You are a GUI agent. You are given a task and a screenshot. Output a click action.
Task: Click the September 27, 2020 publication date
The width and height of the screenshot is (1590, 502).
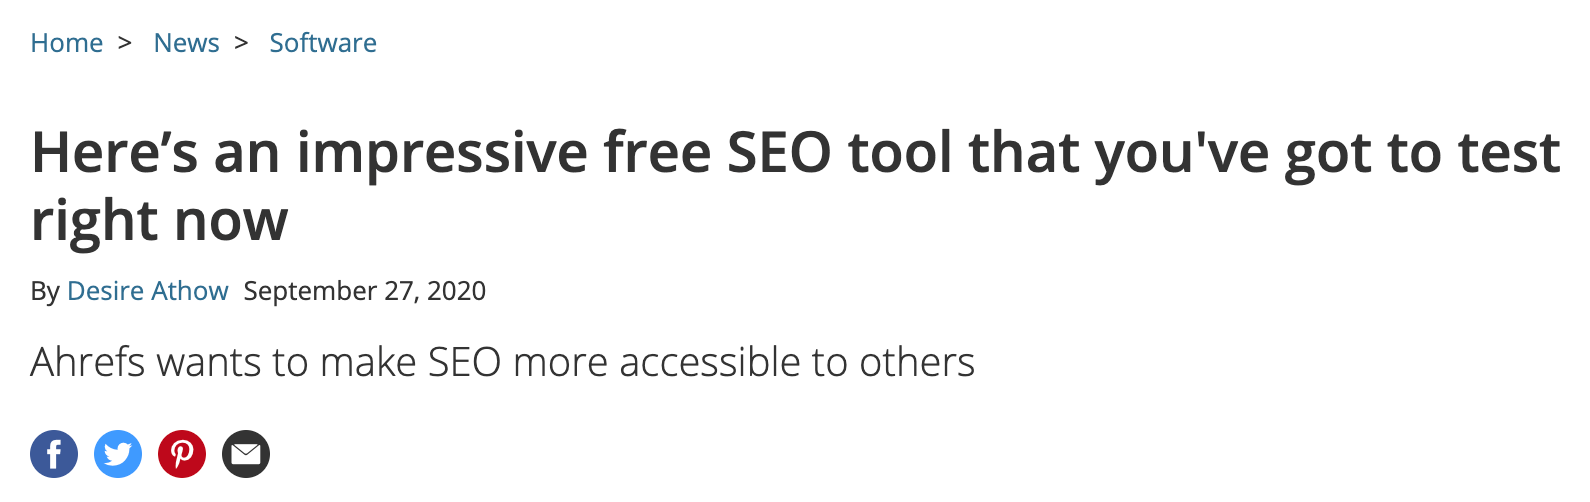365,291
